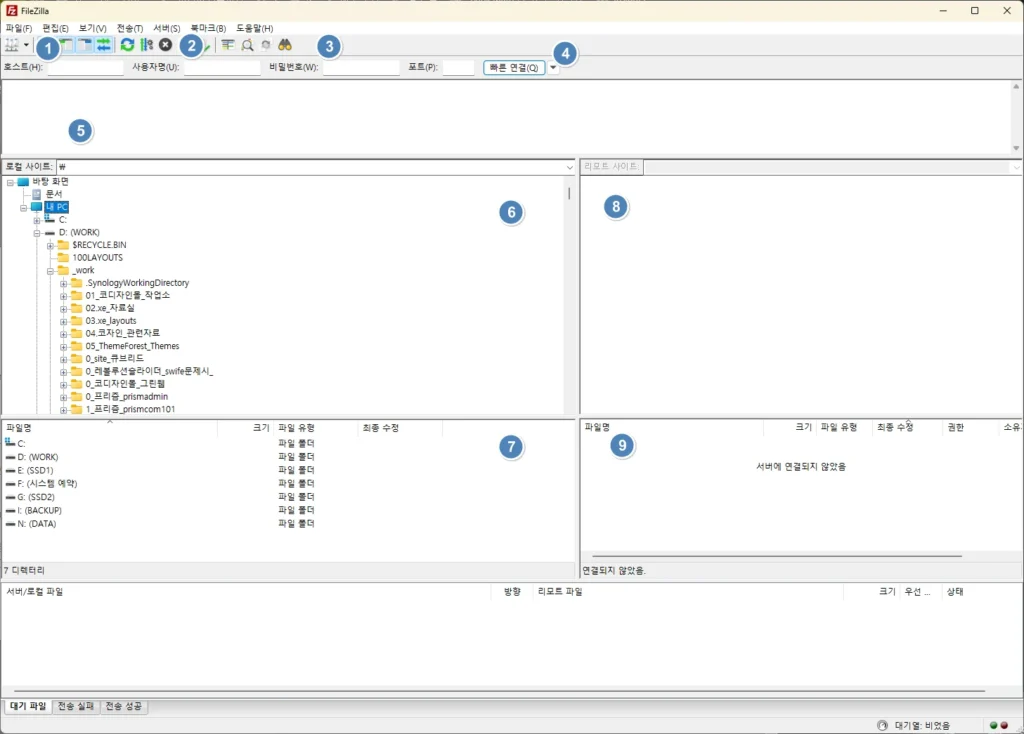Image resolution: width=1024 pixels, height=734 pixels.
Task: Cancel the current operation icon
Action: pos(166,44)
